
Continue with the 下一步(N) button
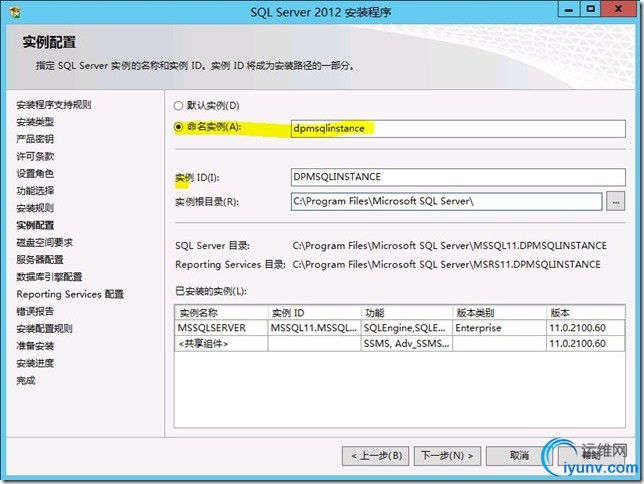pyautogui.click(x=447, y=456)
